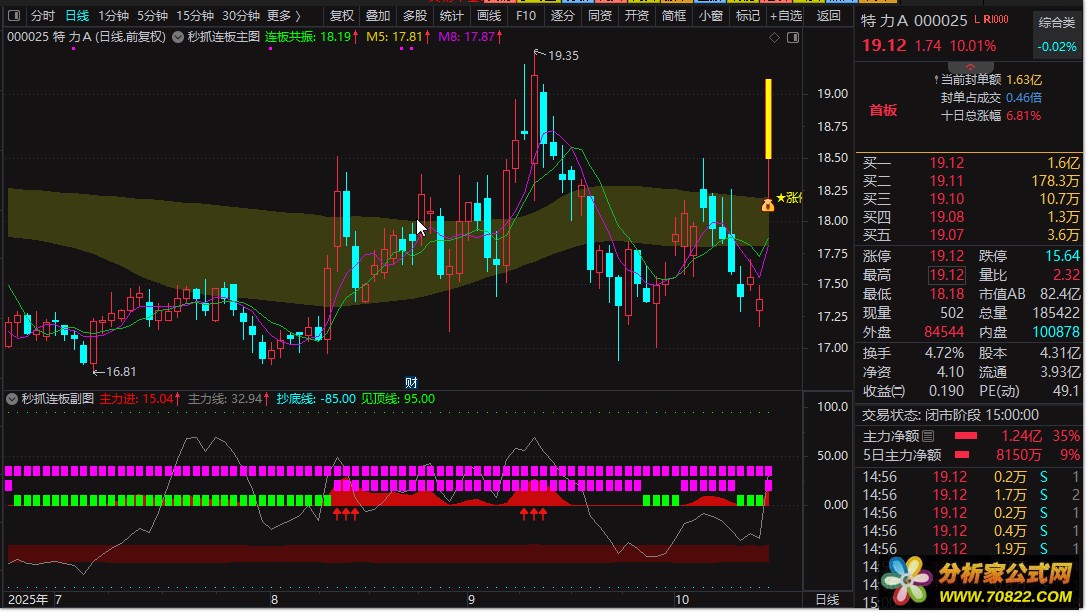
Task: Select the 日线 period tab
Action: [x=77, y=15]
